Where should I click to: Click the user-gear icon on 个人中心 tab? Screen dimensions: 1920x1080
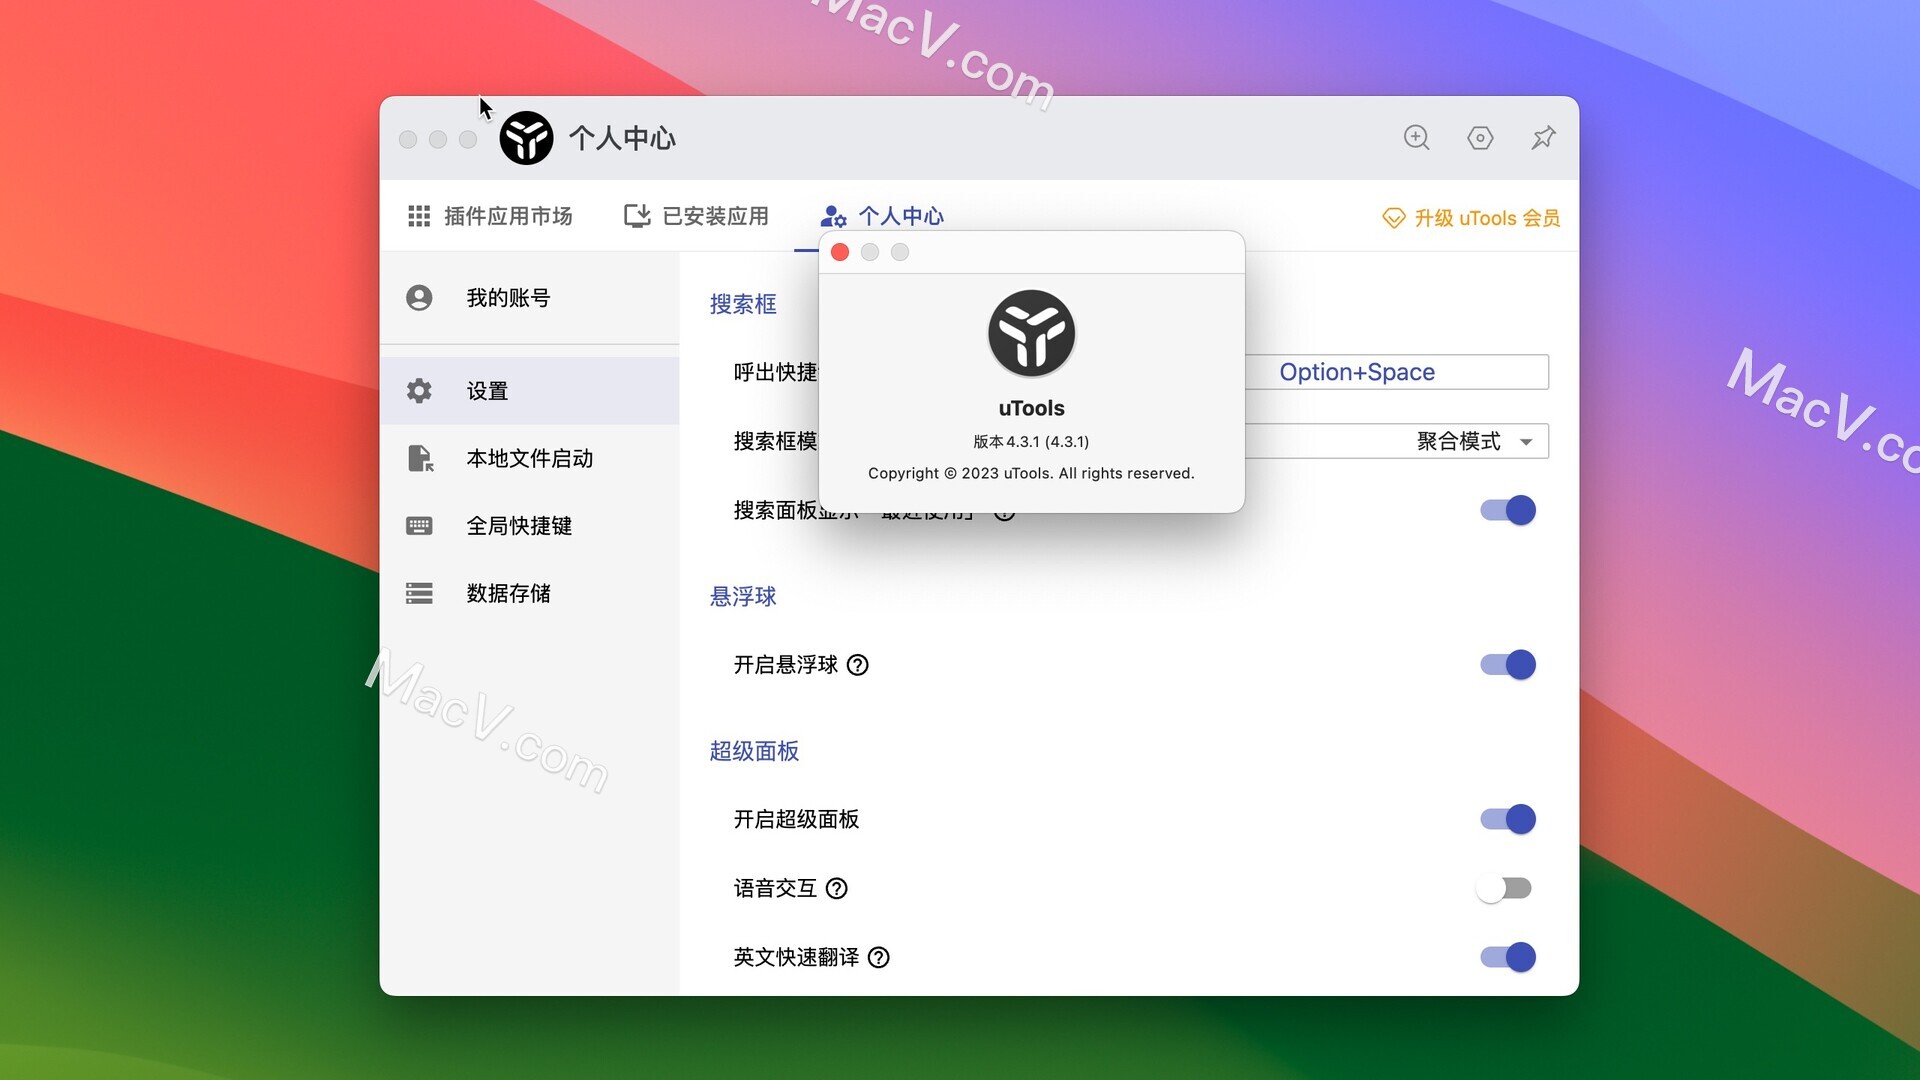click(x=833, y=216)
